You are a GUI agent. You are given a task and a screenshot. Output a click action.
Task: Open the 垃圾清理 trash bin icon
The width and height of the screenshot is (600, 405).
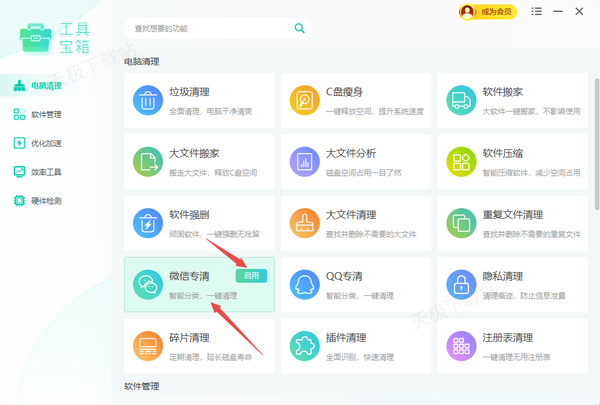click(148, 100)
